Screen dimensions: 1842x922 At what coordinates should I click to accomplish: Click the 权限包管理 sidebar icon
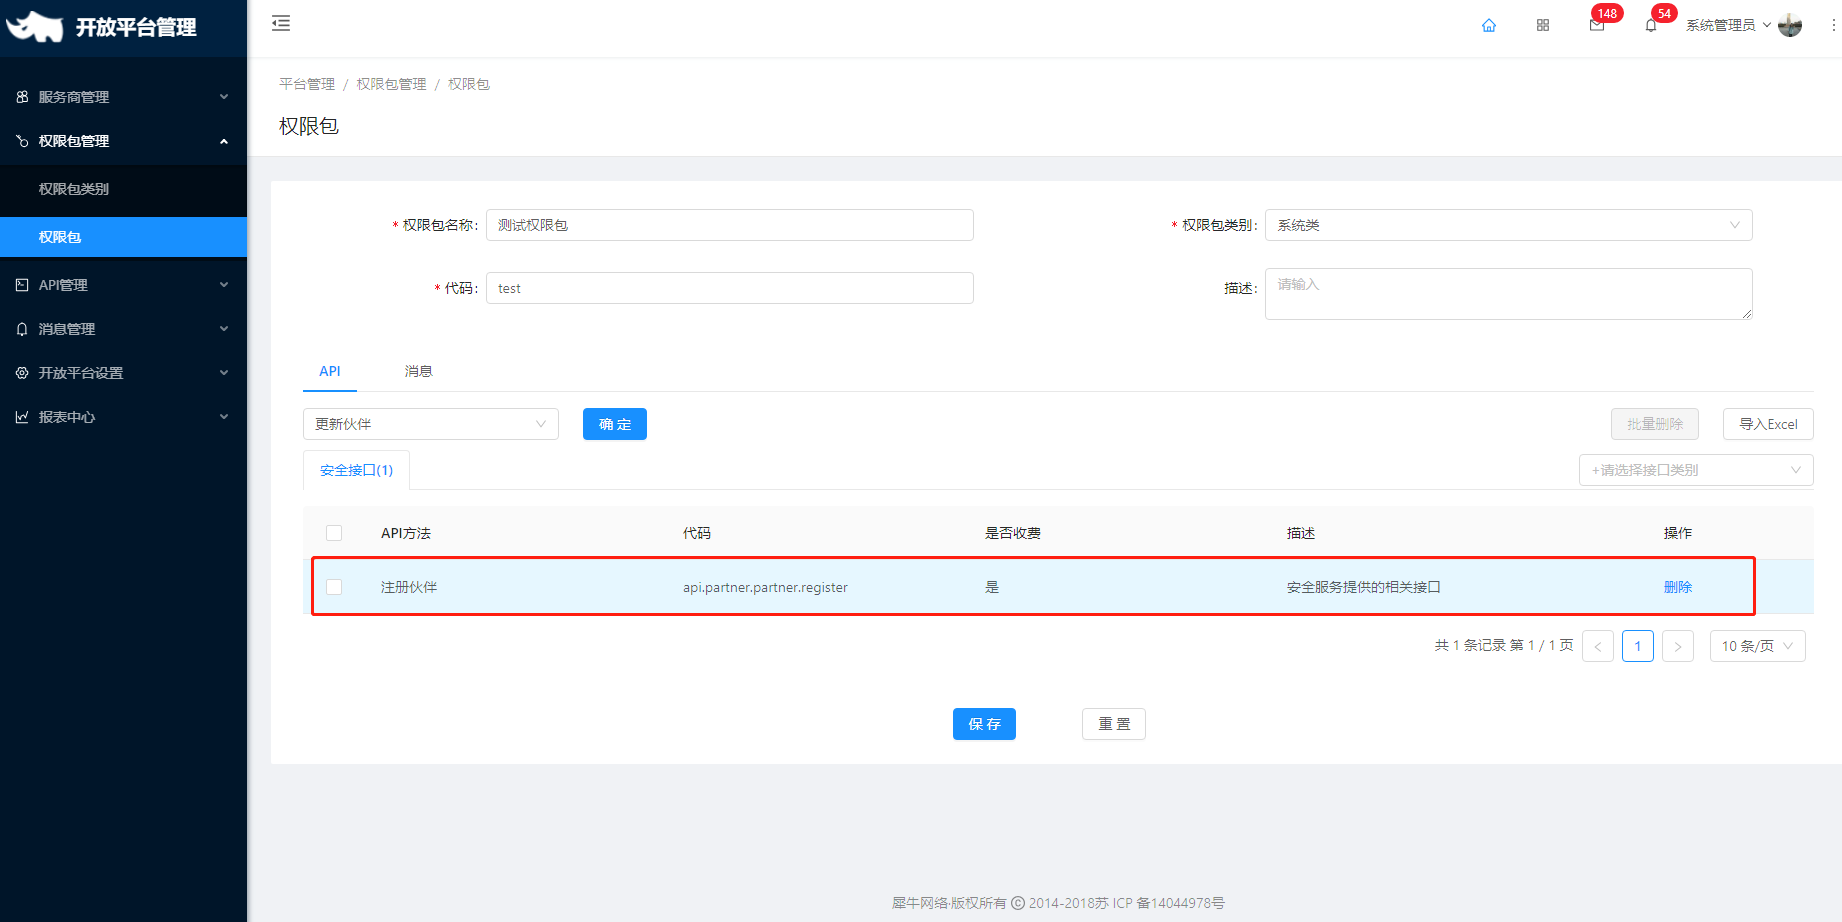pyautogui.click(x=22, y=141)
